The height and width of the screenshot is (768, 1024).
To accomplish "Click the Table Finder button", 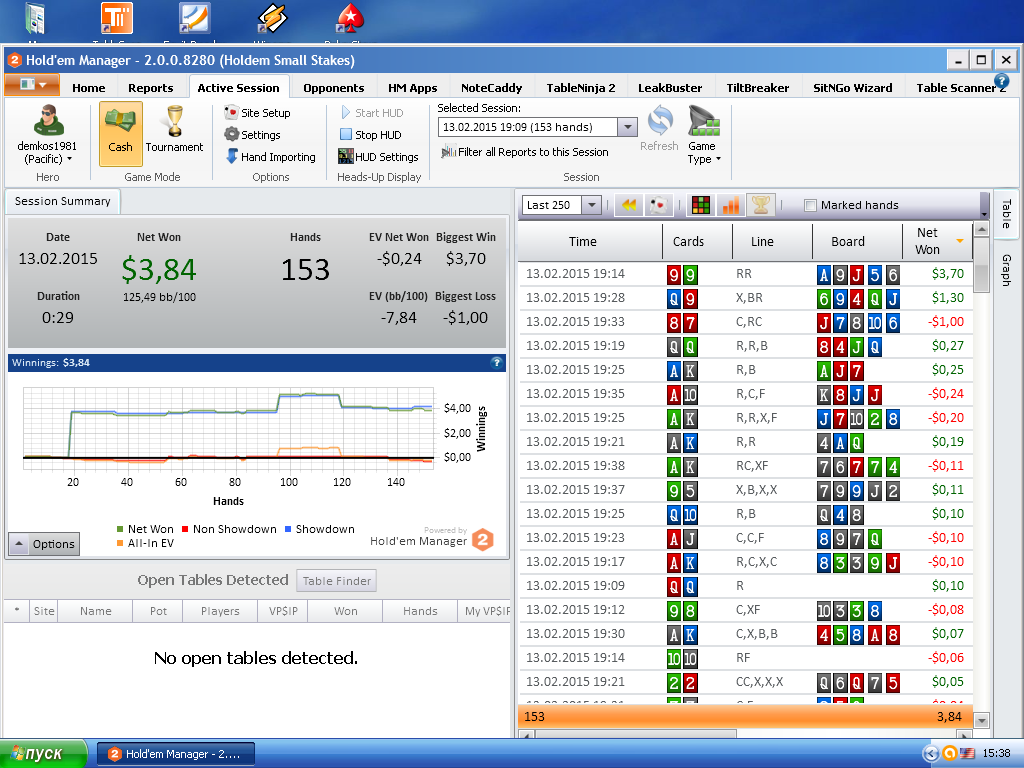I will tap(336, 581).
